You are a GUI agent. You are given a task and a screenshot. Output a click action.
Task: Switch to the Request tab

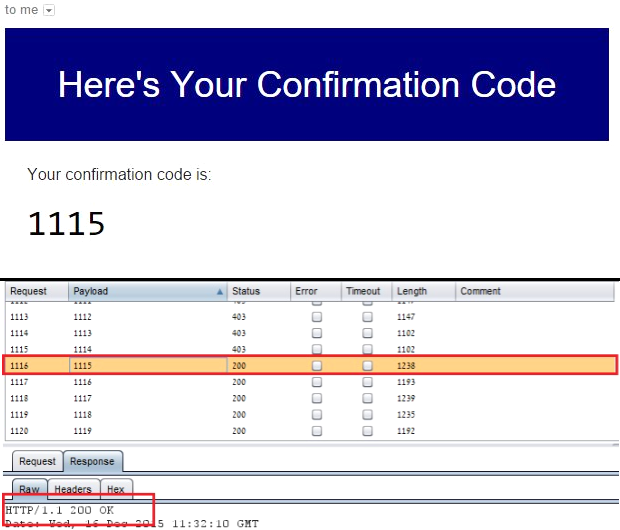tap(38, 461)
